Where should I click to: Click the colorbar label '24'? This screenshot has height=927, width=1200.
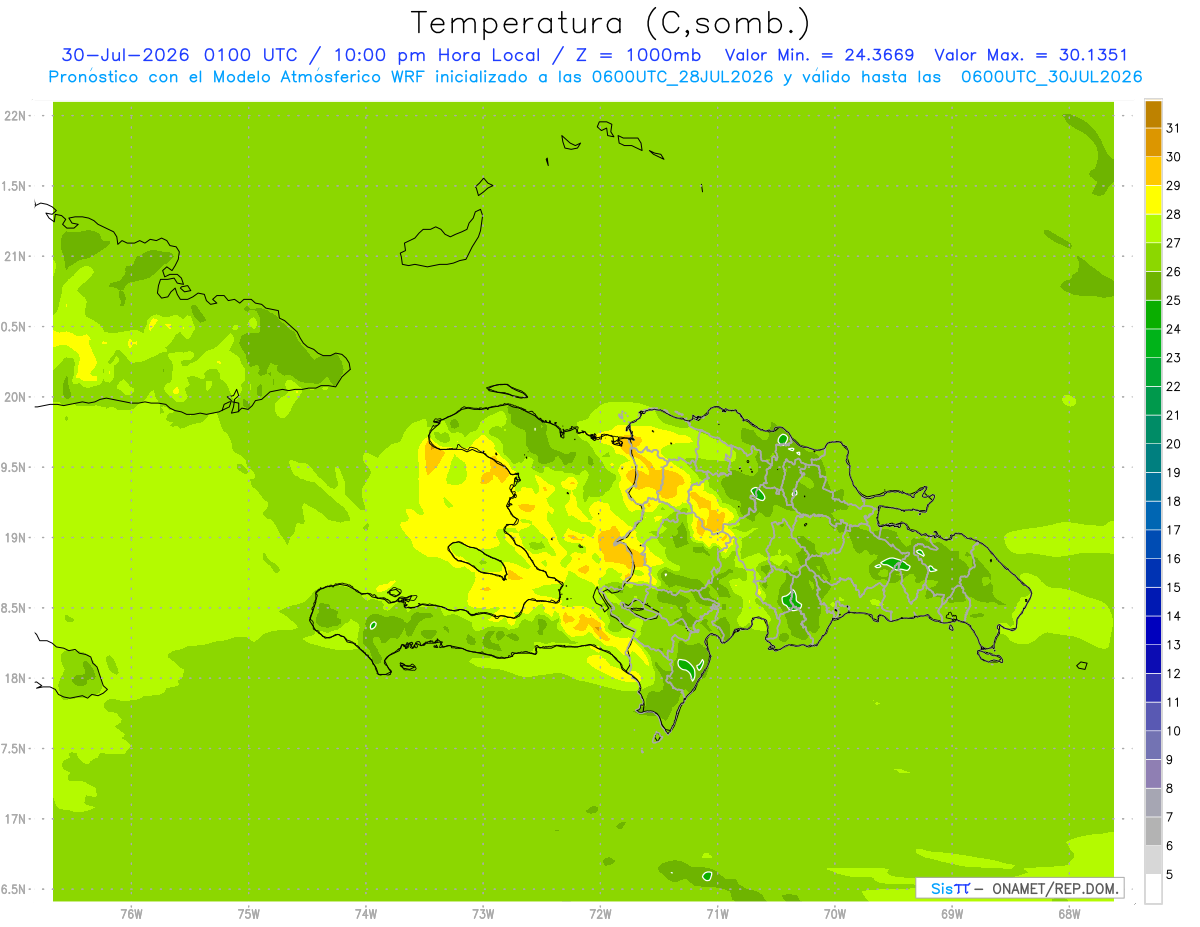click(1173, 329)
